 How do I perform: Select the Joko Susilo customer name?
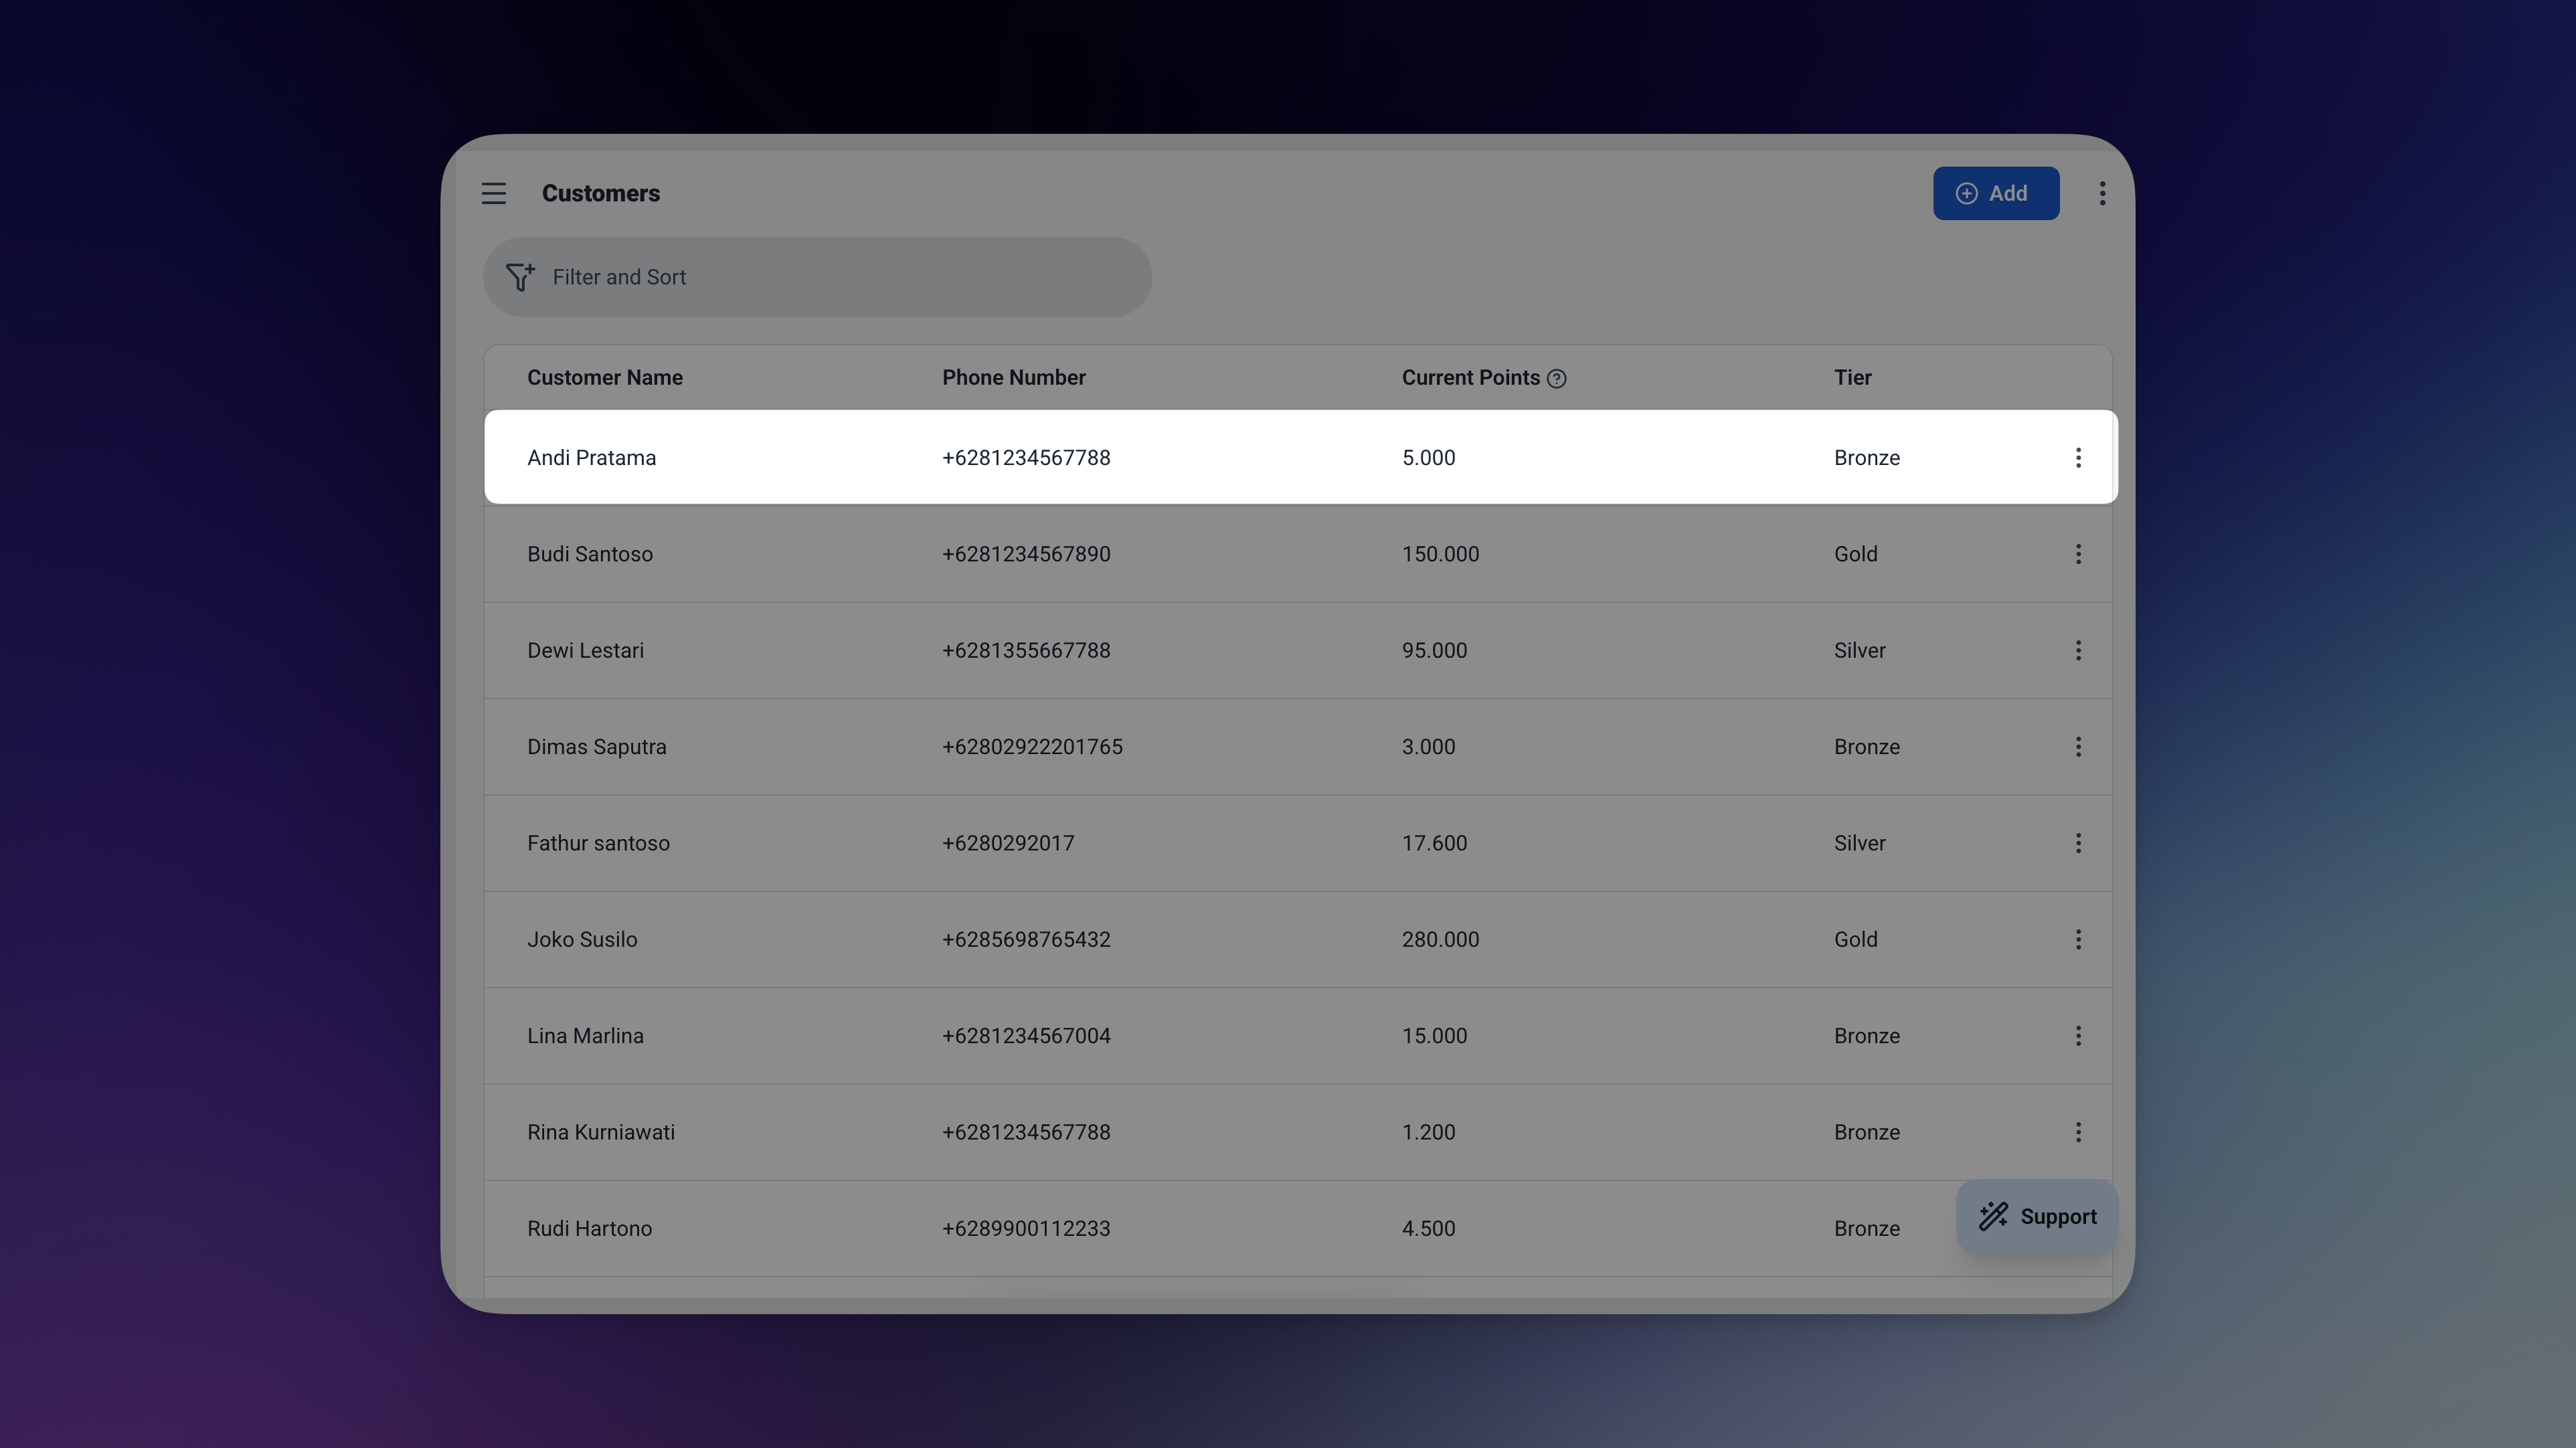(582, 940)
